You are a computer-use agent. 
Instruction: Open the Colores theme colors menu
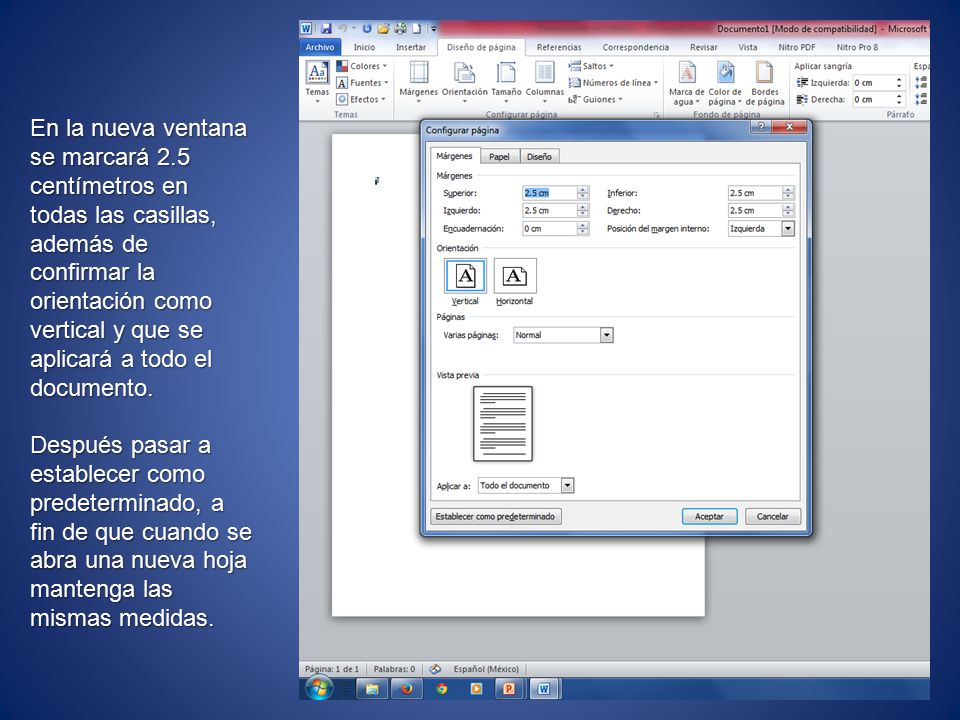362,66
